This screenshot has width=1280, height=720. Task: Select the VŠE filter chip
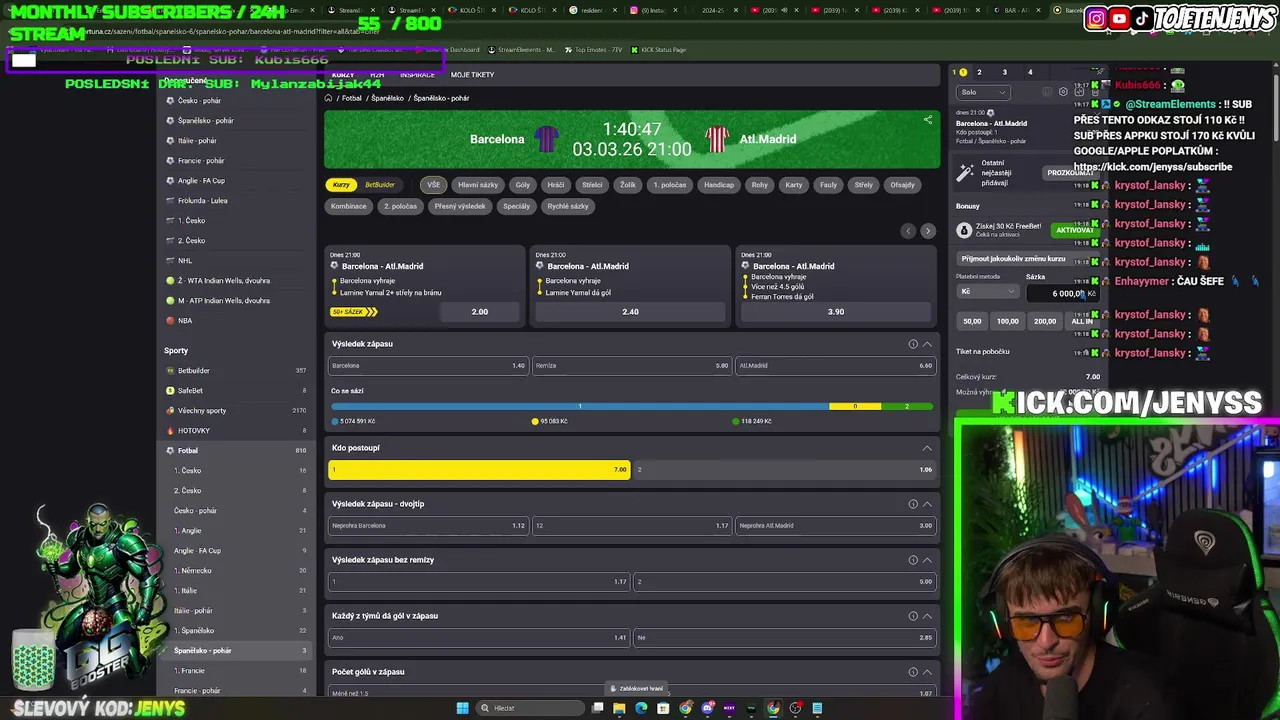(x=433, y=185)
